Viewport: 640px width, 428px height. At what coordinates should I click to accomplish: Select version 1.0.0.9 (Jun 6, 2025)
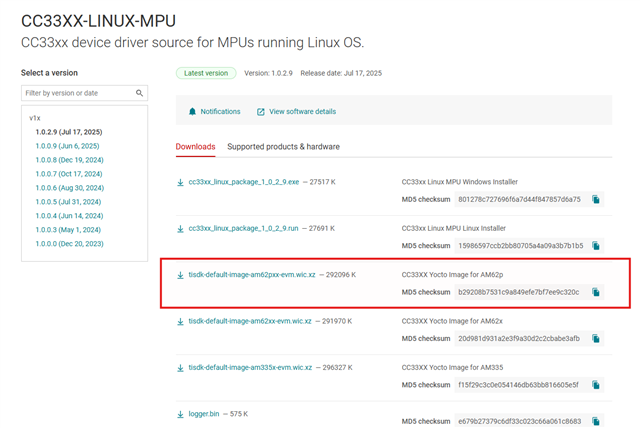click(x=68, y=146)
